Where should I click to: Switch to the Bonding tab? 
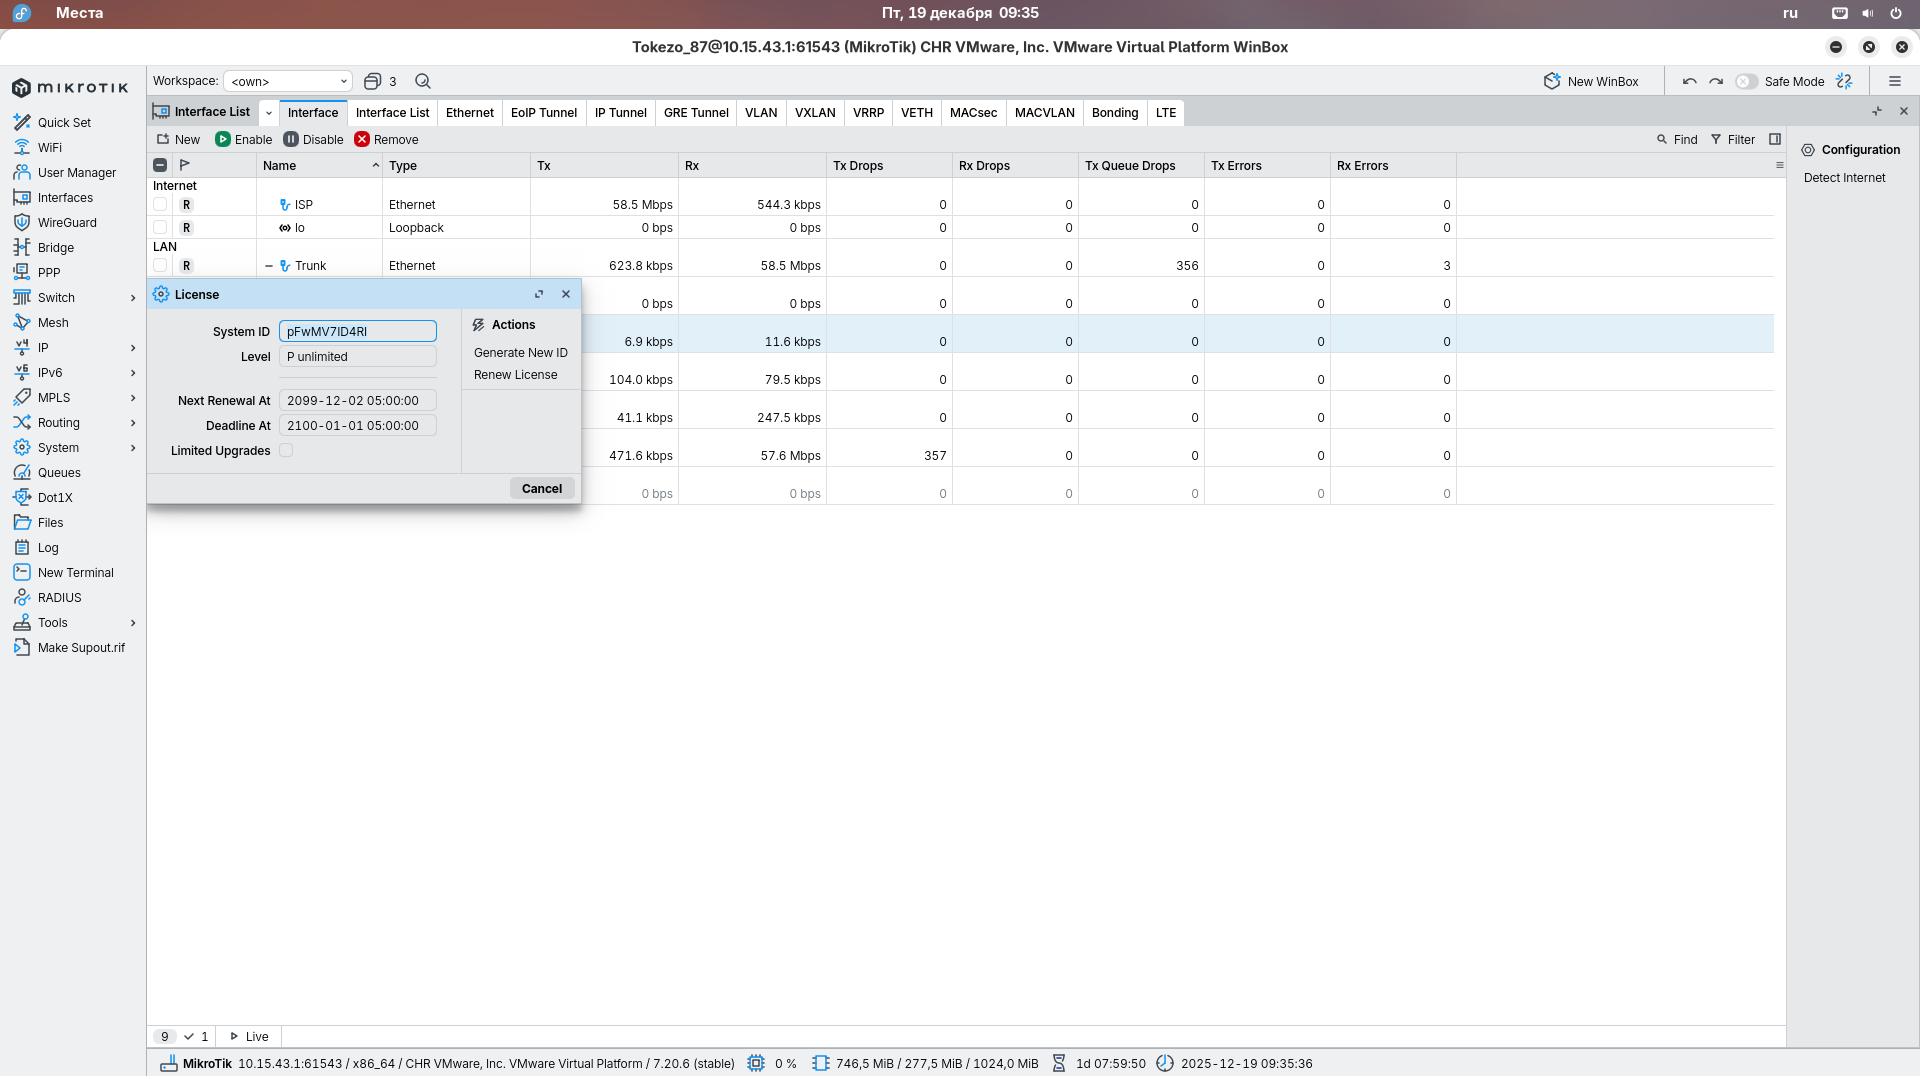tap(1114, 112)
